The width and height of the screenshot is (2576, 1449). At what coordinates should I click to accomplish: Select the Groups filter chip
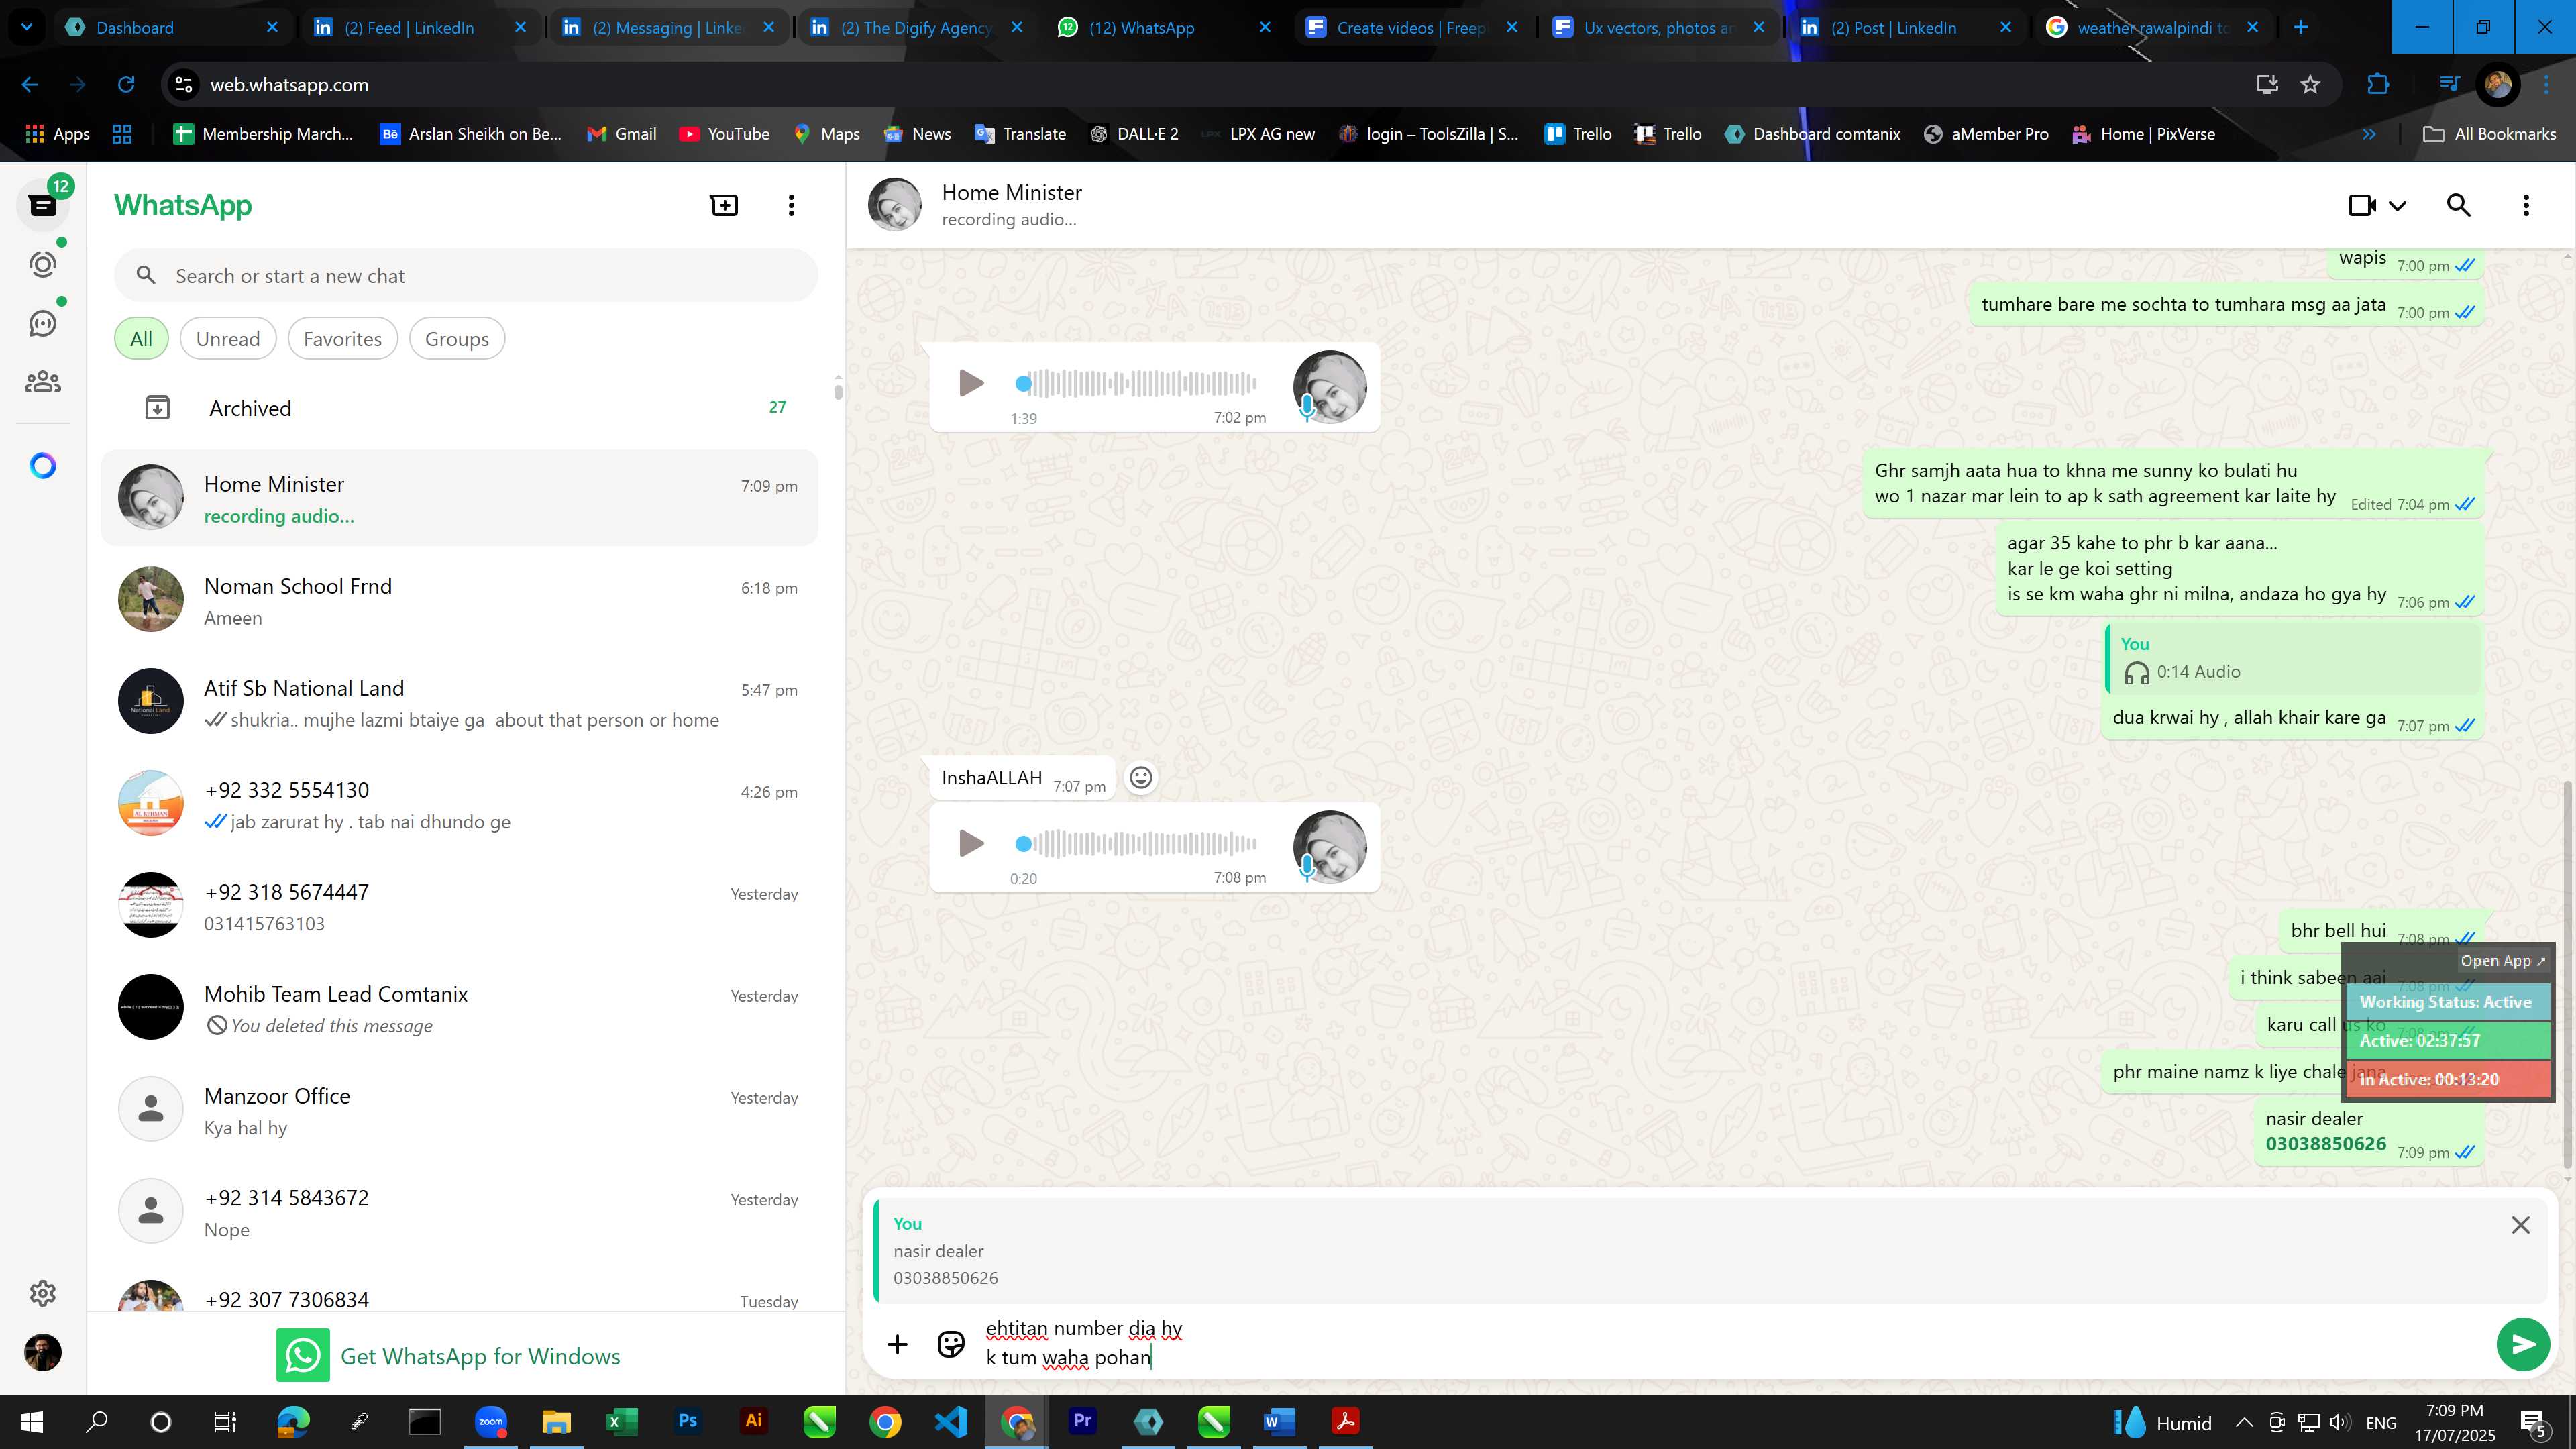click(457, 339)
